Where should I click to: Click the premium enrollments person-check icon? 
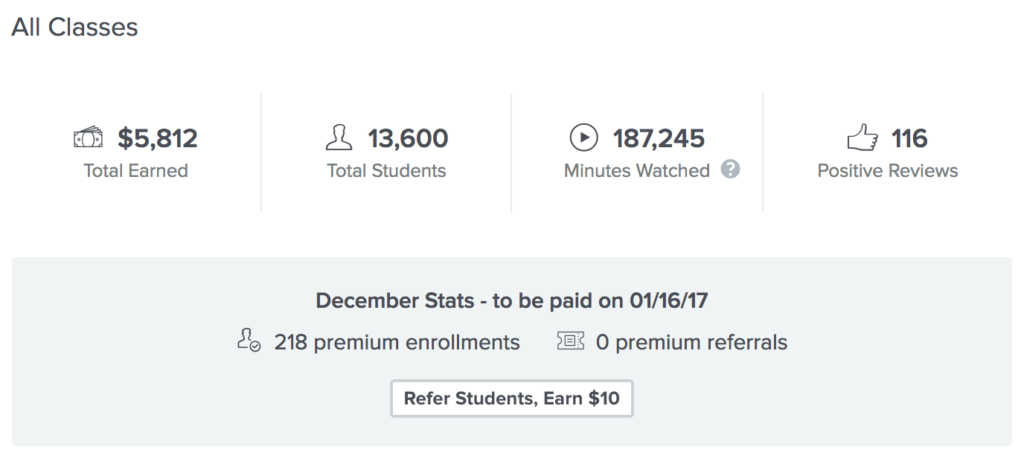[x=249, y=342]
